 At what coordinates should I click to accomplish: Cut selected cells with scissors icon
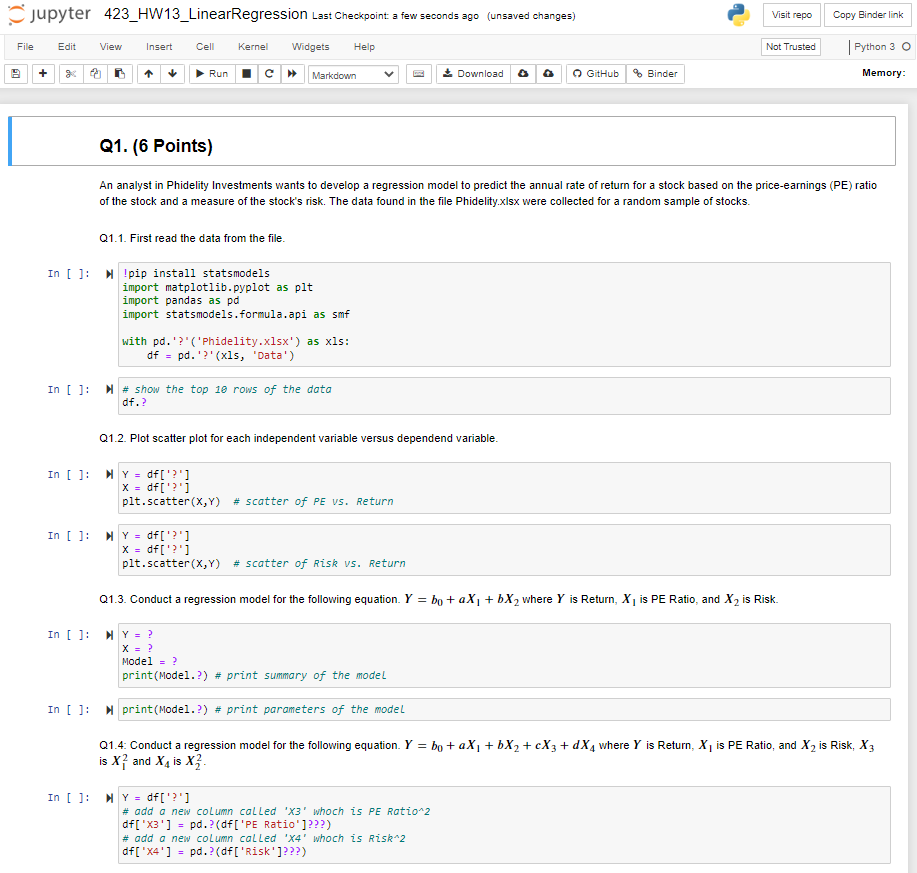tap(71, 74)
